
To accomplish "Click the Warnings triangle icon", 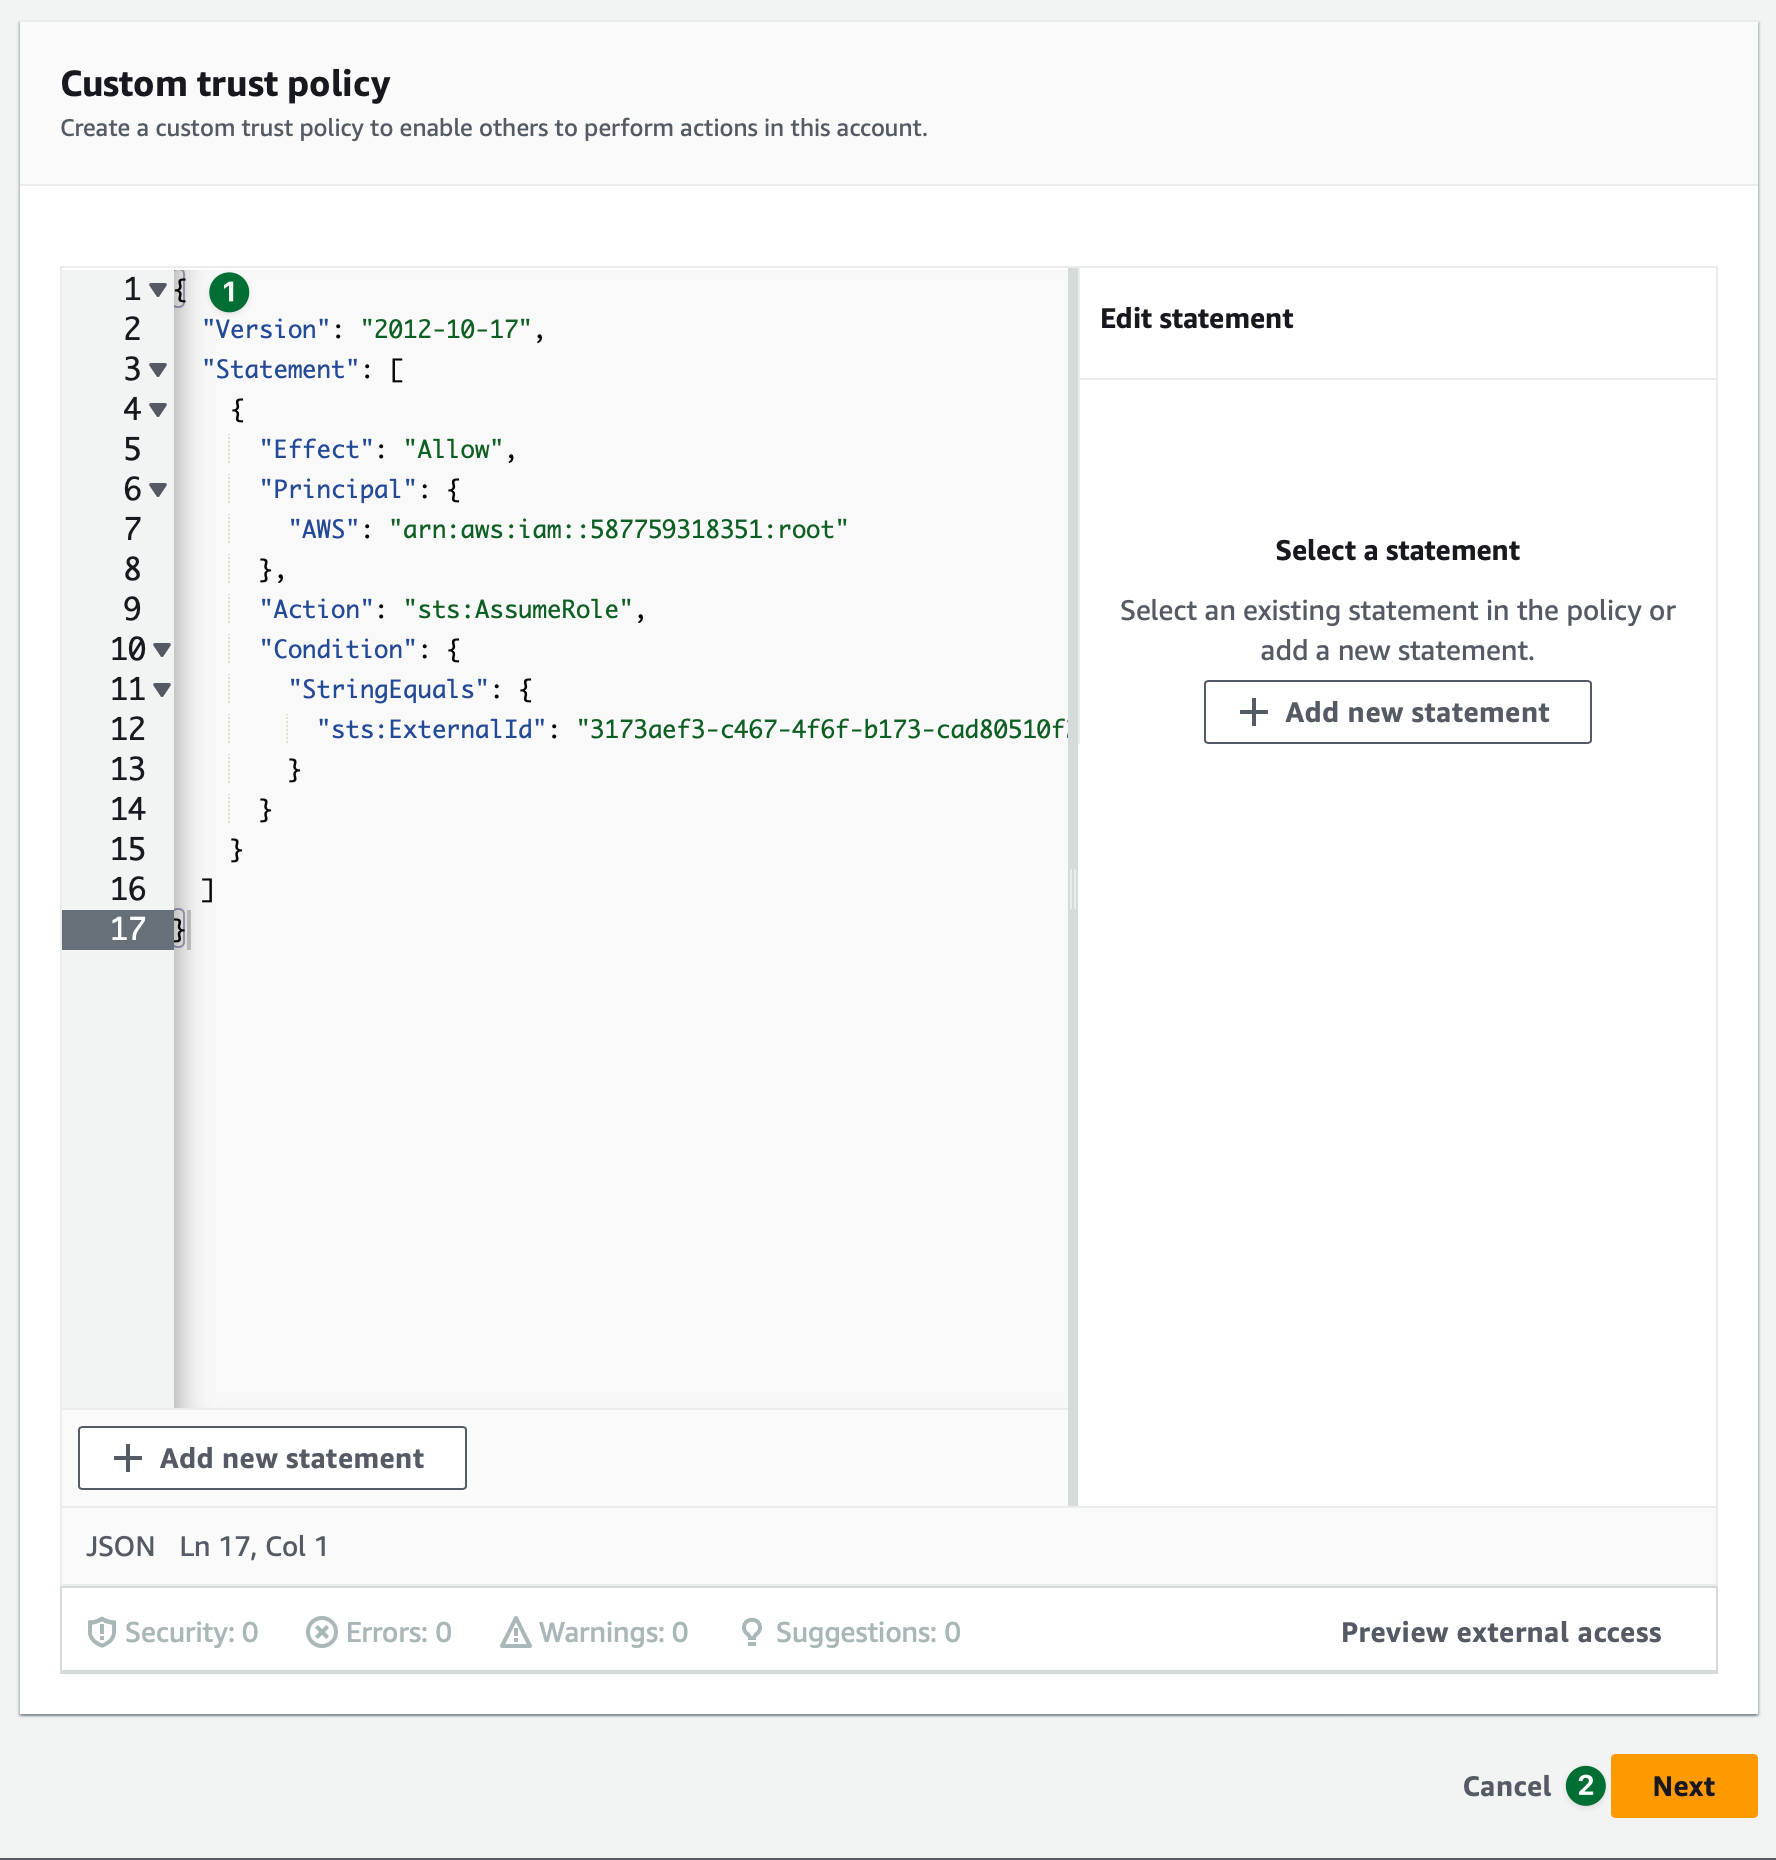I will click(x=515, y=1632).
